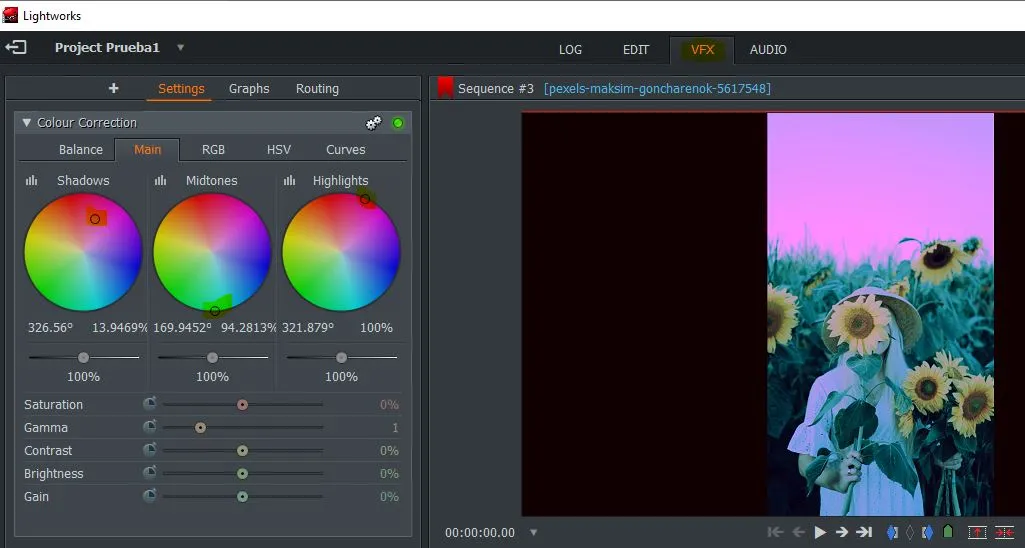
Task: Open the AUDIO tab
Action: 768,50
